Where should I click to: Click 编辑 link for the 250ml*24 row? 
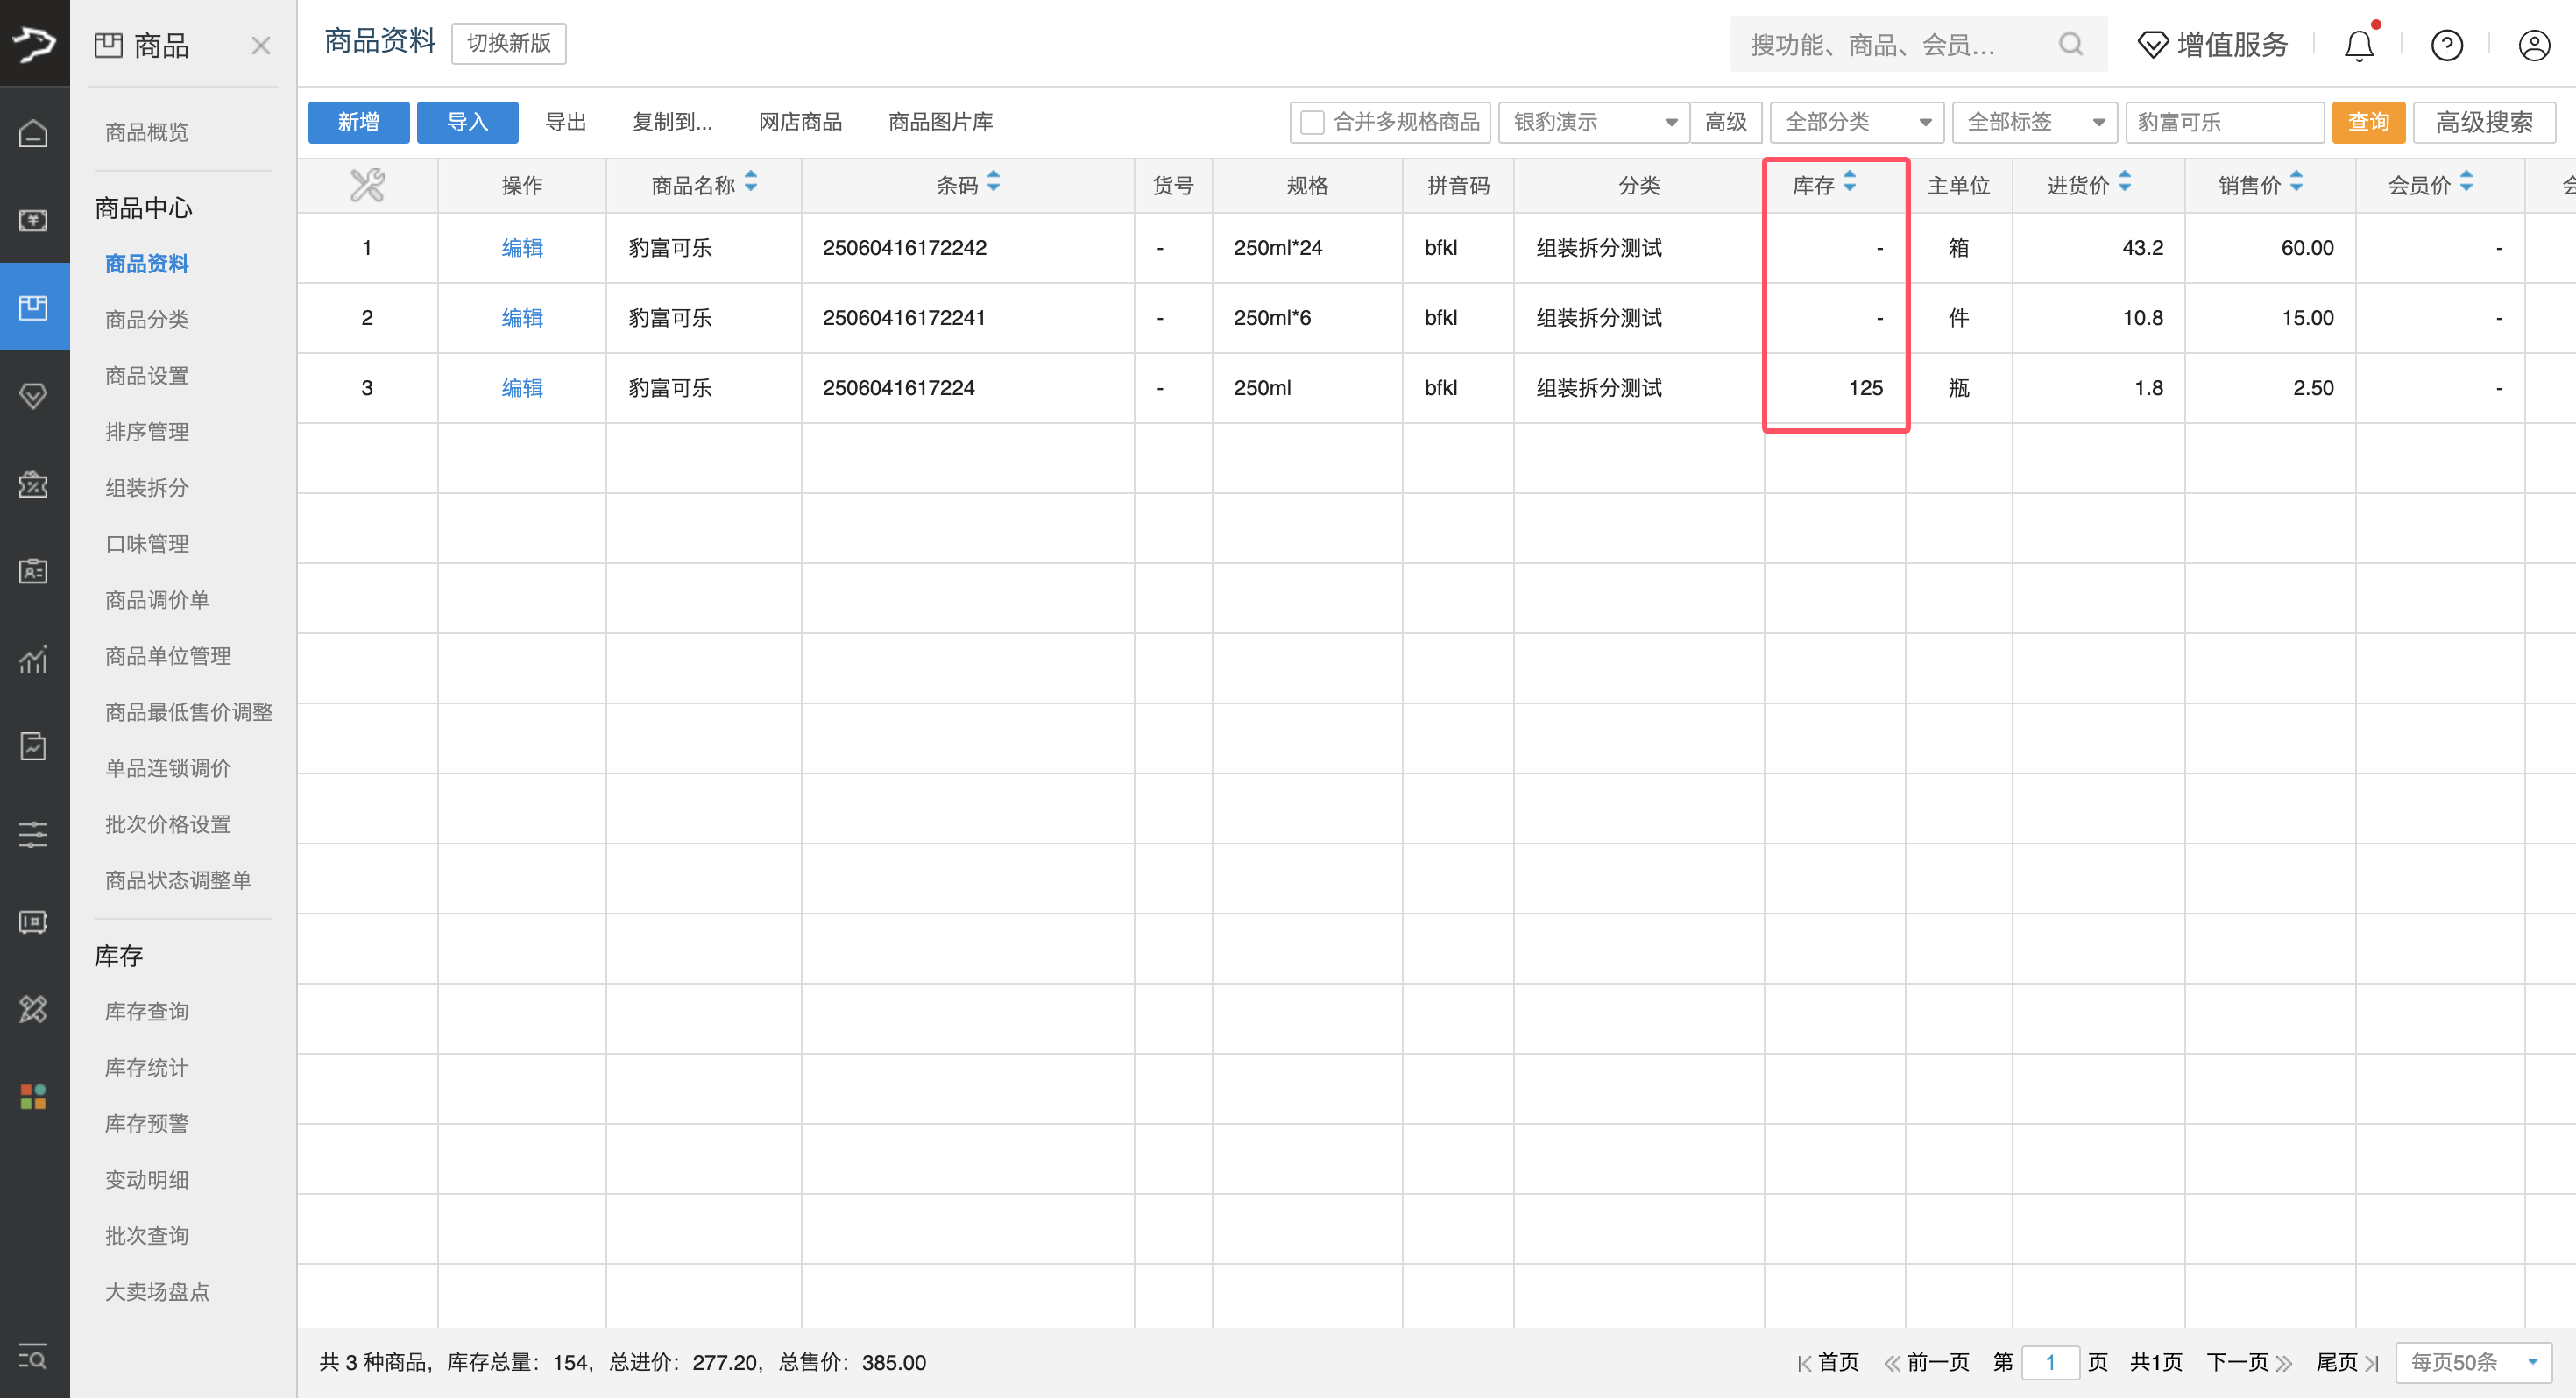pos(522,248)
